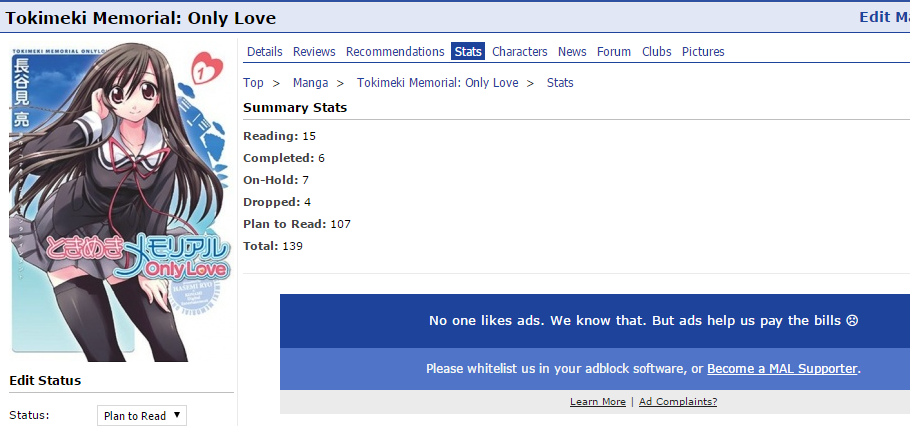This screenshot has height=426, width=910.
Task: Select the Dropped: 4 stat text
Action: (x=277, y=202)
